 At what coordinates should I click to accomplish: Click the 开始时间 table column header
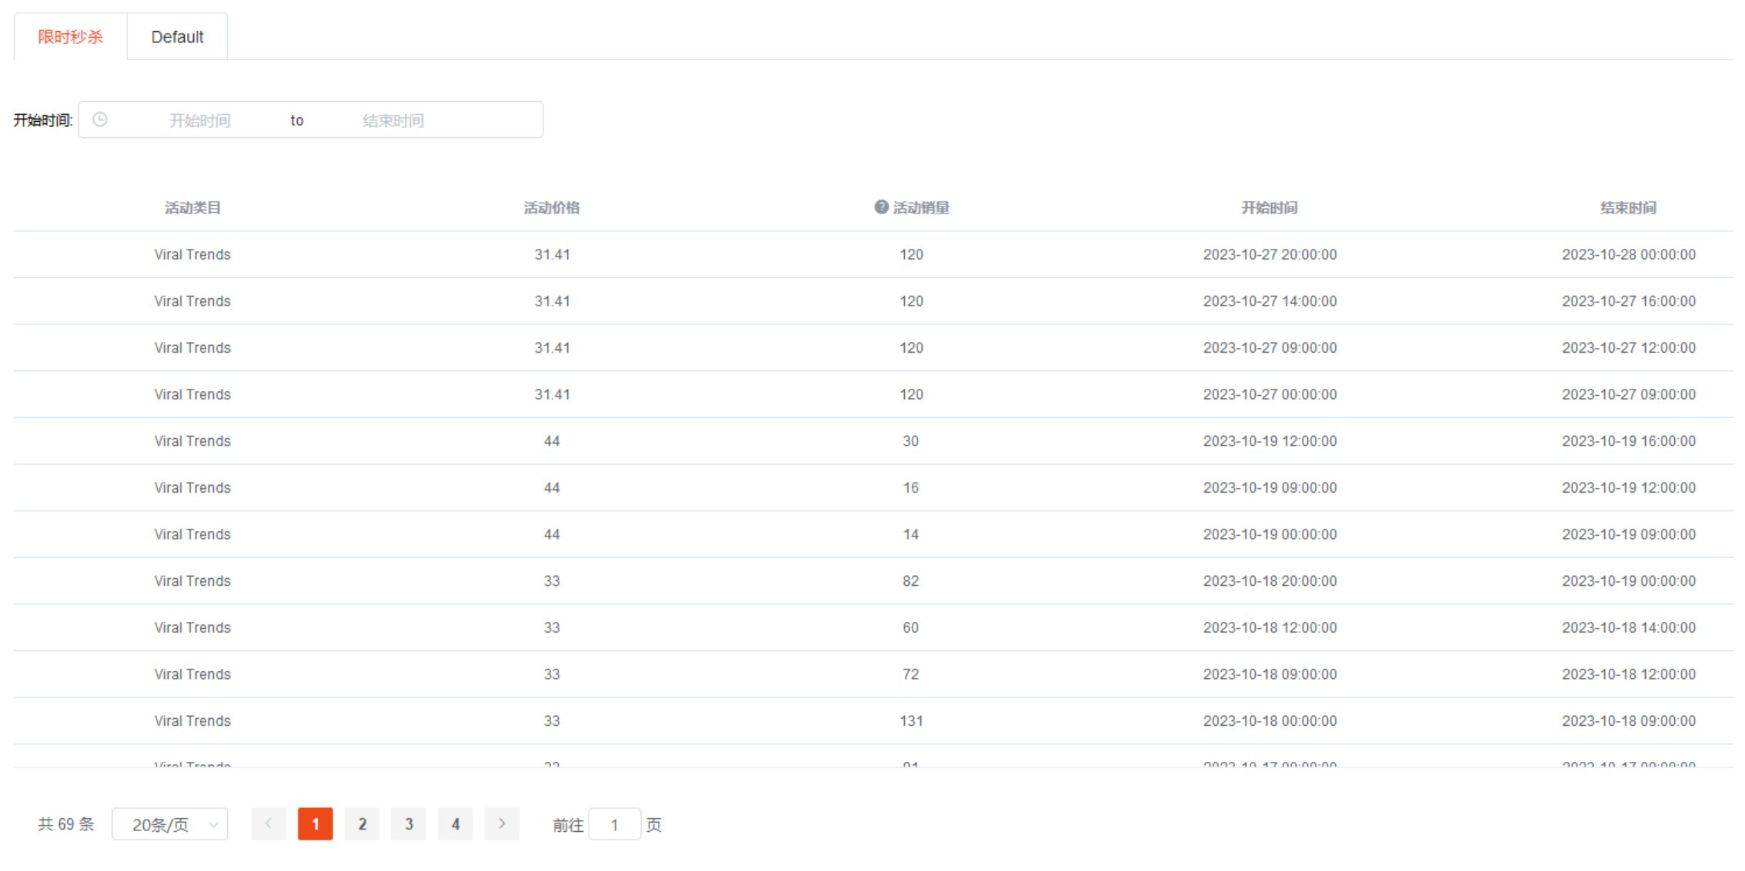[1270, 208]
